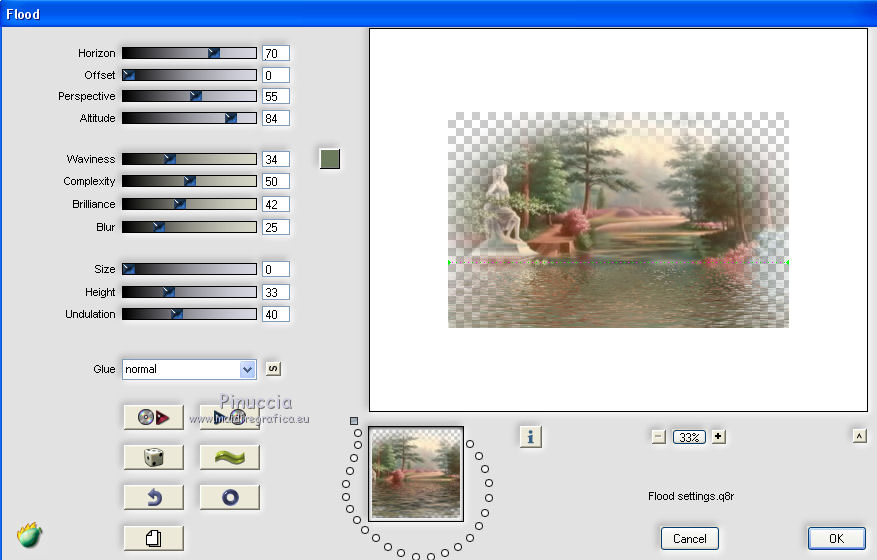Image resolution: width=877 pixels, height=560 pixels.
Task: Click the Undulation value field showing 40
Action: [276, 314]
